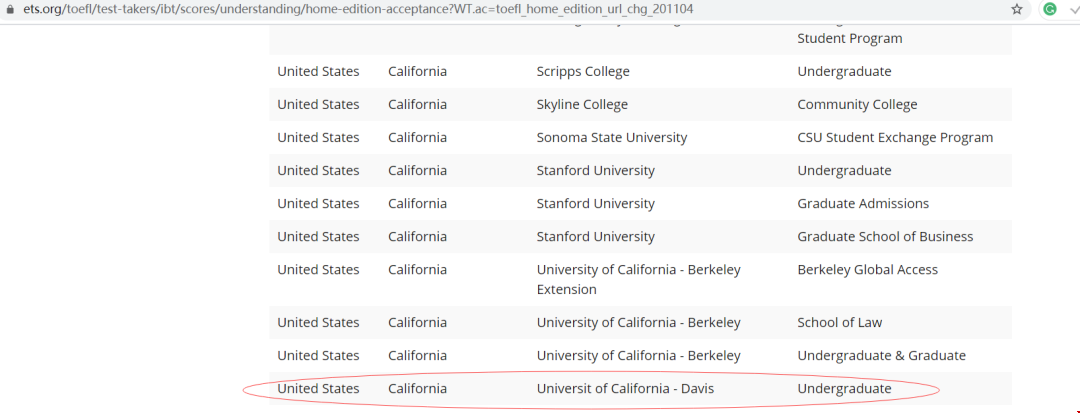Select the Community College cell
1080x413 pixels.
pos(857,105)
